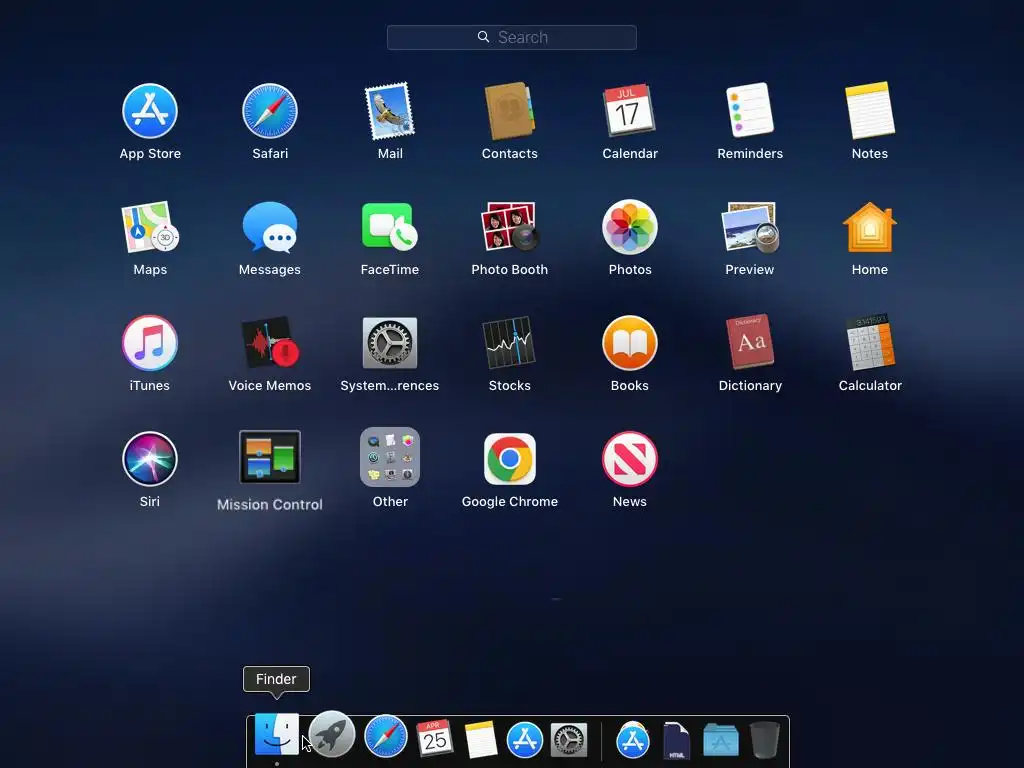
Task: Click the Launchpad rocket icon in Dock
Action: point(332,734)
